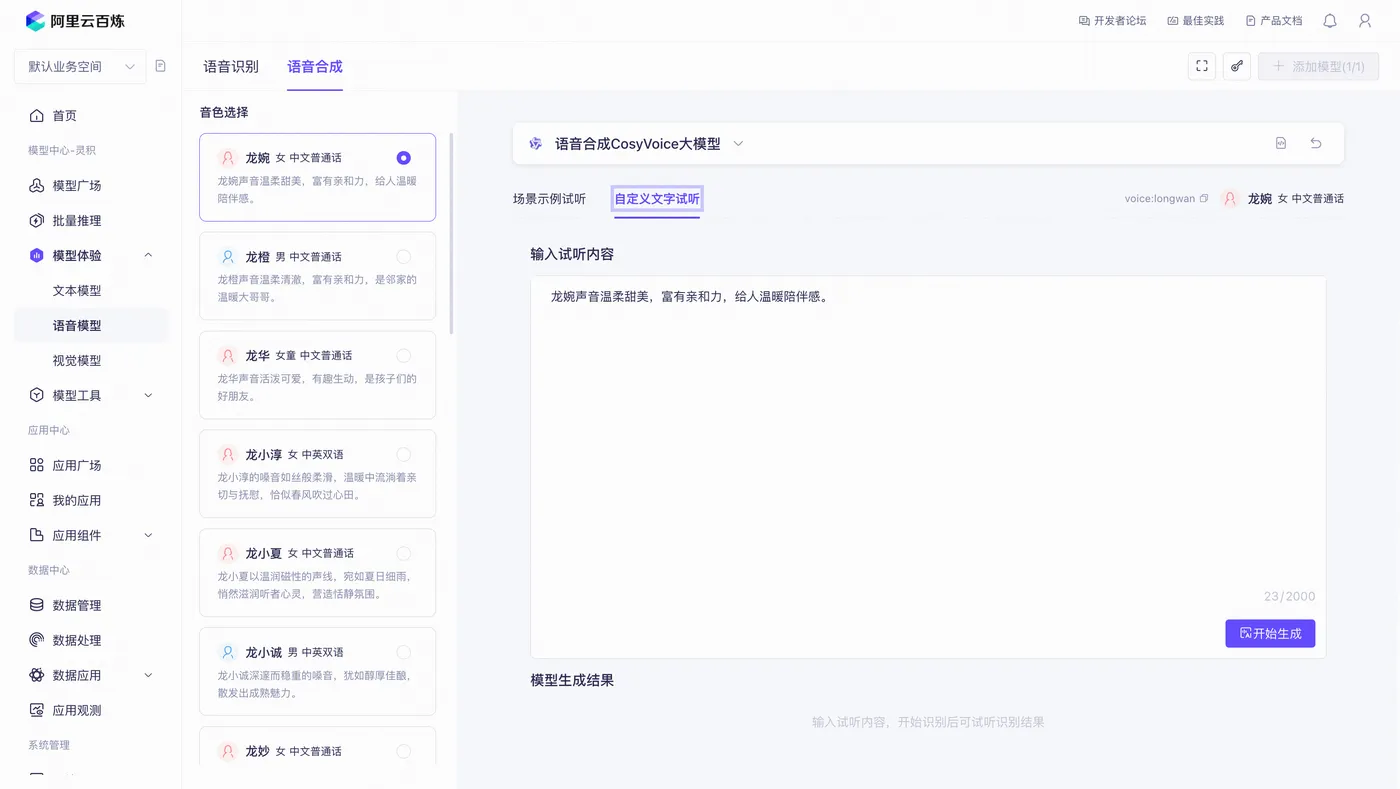
Task: Click the 数据管理 icon
Action: pos(37,606)
